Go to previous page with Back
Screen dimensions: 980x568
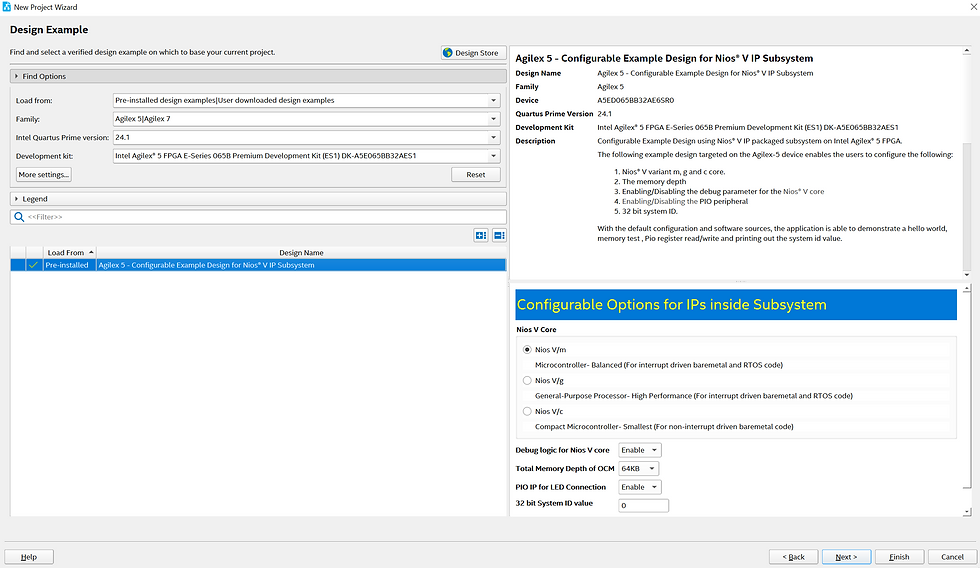tap(793, 557)
